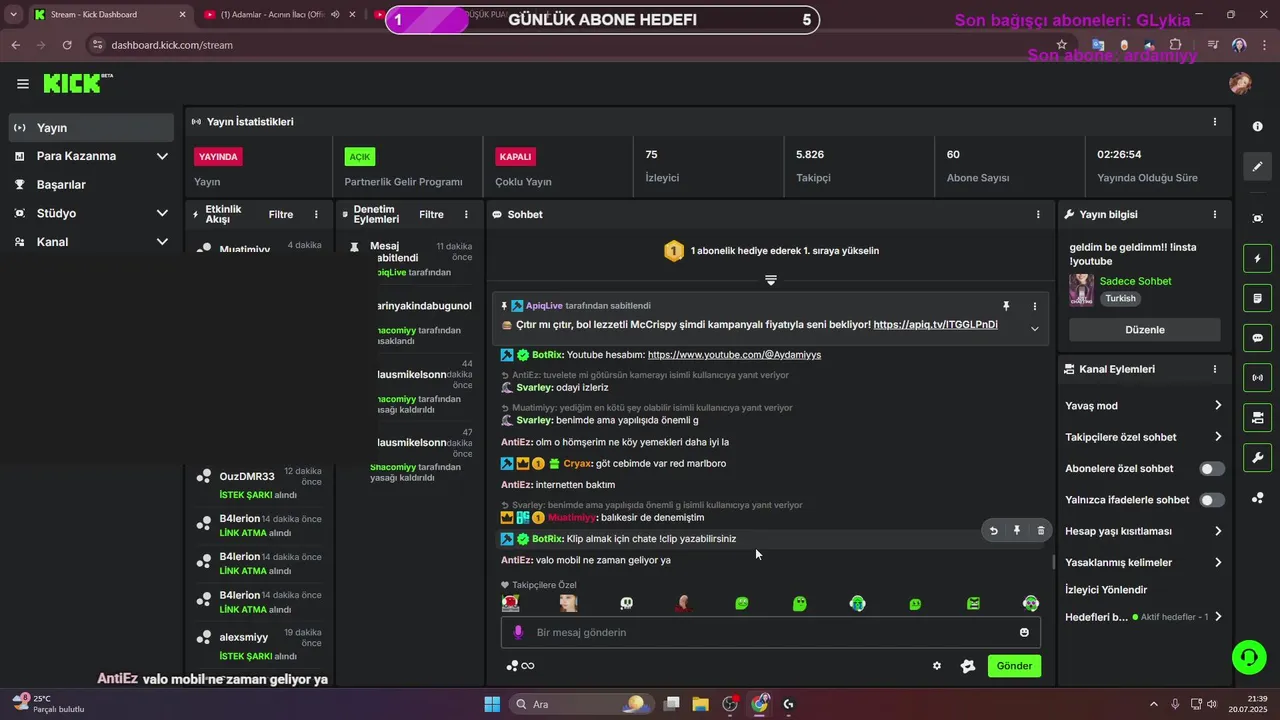Open the info icon in right sidebar
The height and width of the screenshot is (720, 1280).
point(1257,127)
